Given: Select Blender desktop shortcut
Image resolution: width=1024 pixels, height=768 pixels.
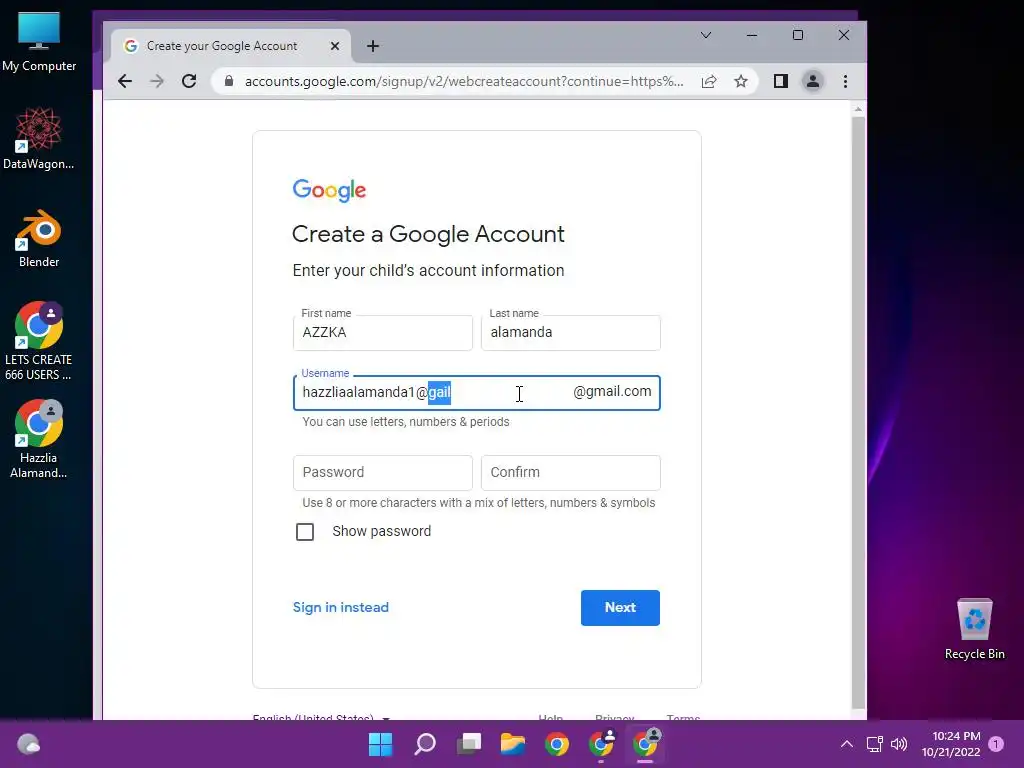Looking at the screenshot, I should pyautogui.click(x=39, y=238).
